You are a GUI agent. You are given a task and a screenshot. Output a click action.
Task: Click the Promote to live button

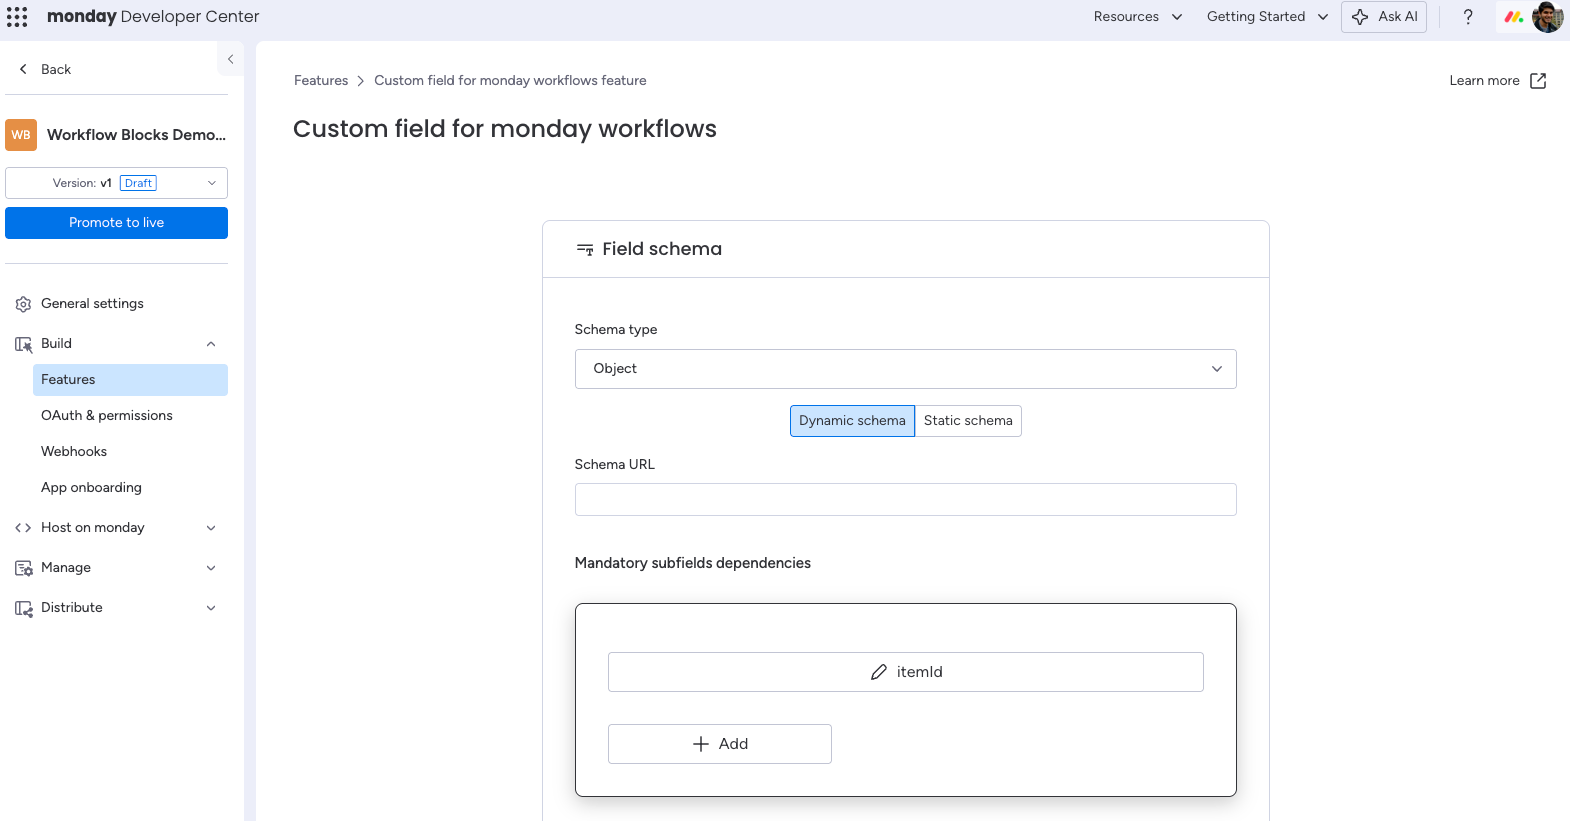(x=116, y=223)
